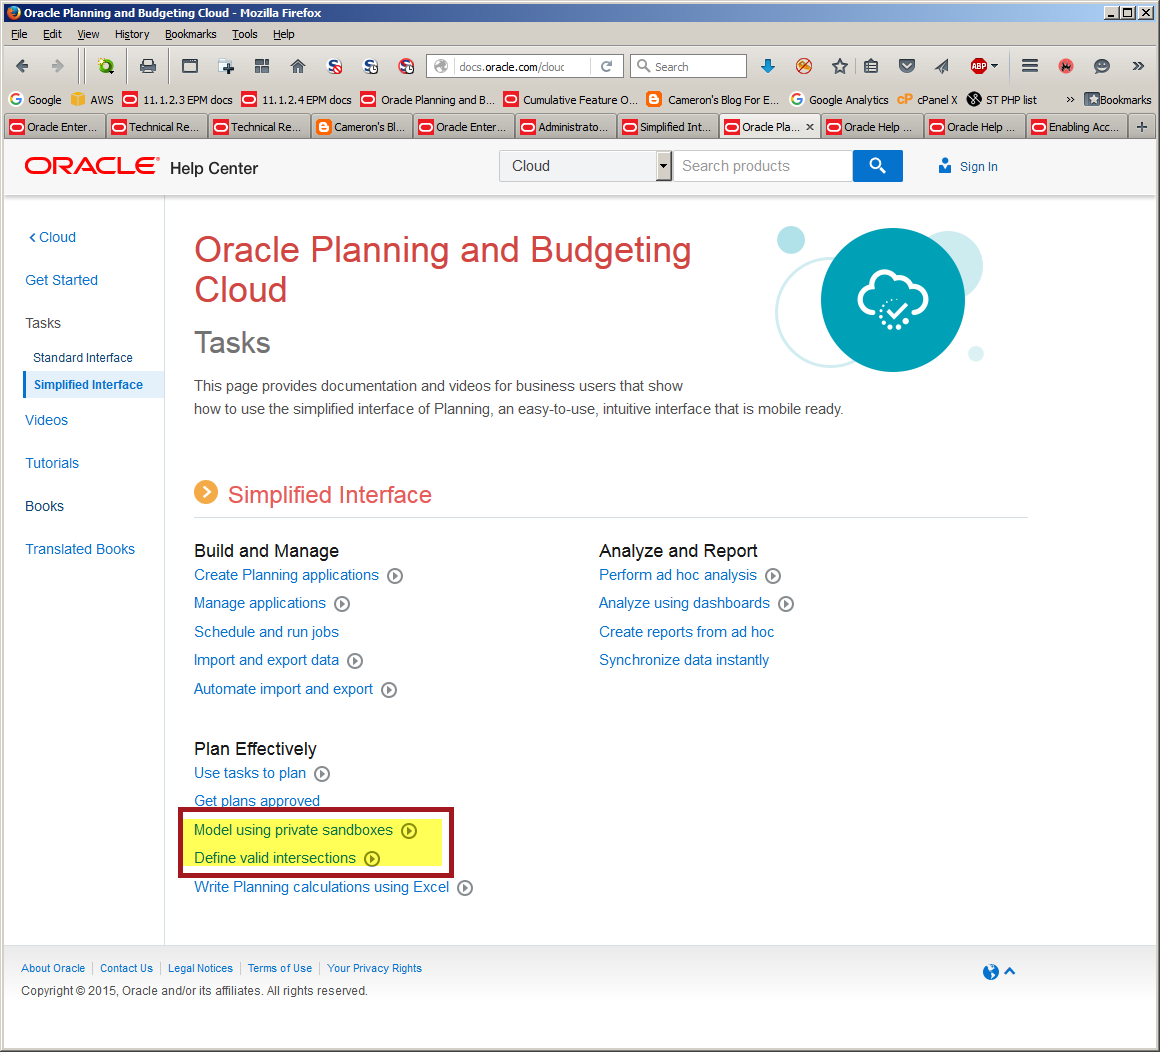Image resolution: width=1160 pixels, height=1052 pixels.
Task: Click the blue search magnifier button
Action: [877, 166]
